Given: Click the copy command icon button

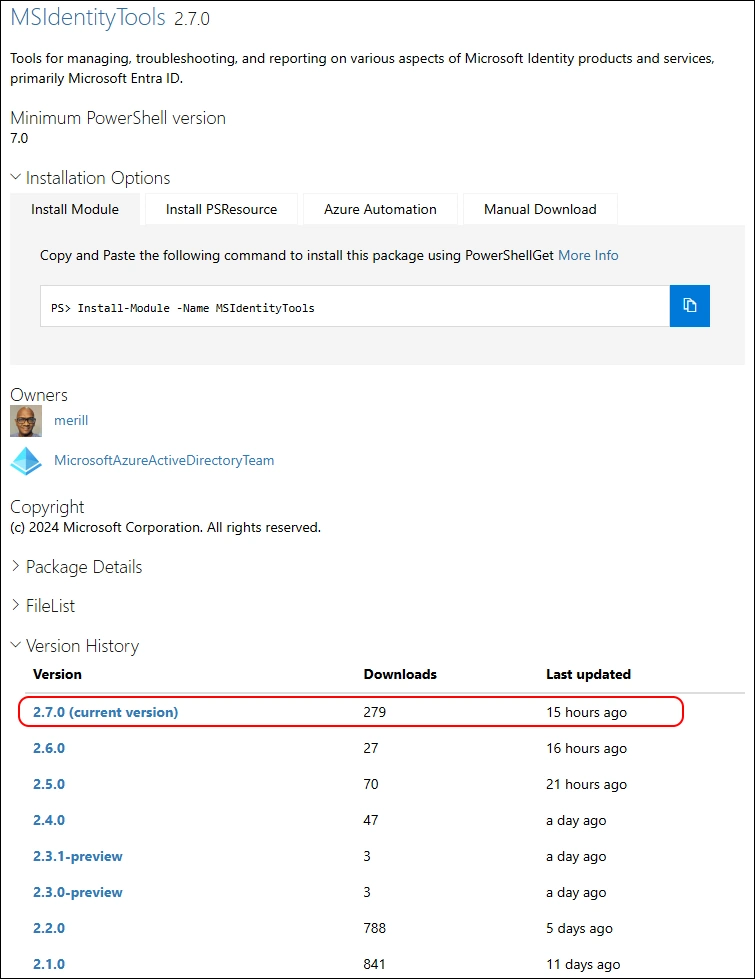Looking at the screenshot, I should [689, 306].
